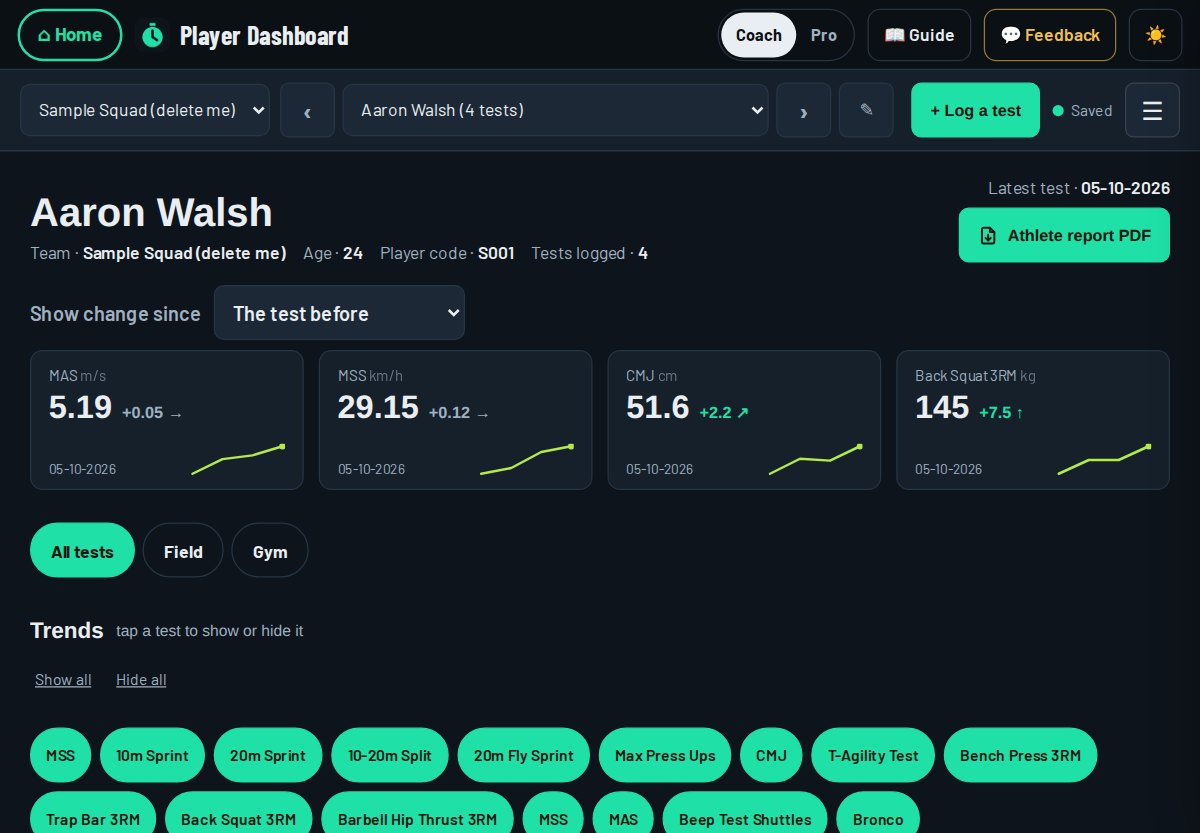
Task: Click the CMJ value 51.6
Action: [658, 407]
